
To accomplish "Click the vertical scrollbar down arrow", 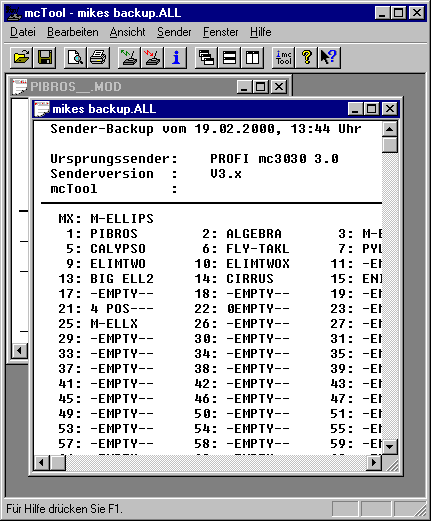I will 390,446.
